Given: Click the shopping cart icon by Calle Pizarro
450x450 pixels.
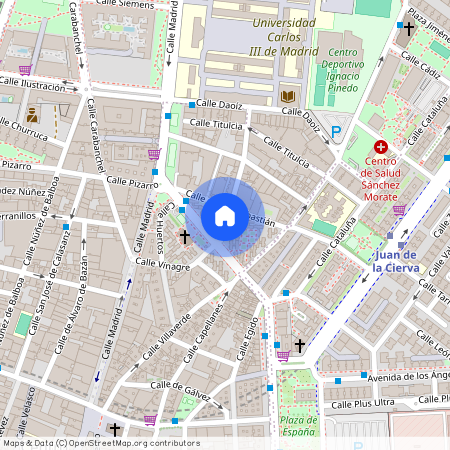Looking at the screenshot, I should pyautogui.click(x=154, y=154).
